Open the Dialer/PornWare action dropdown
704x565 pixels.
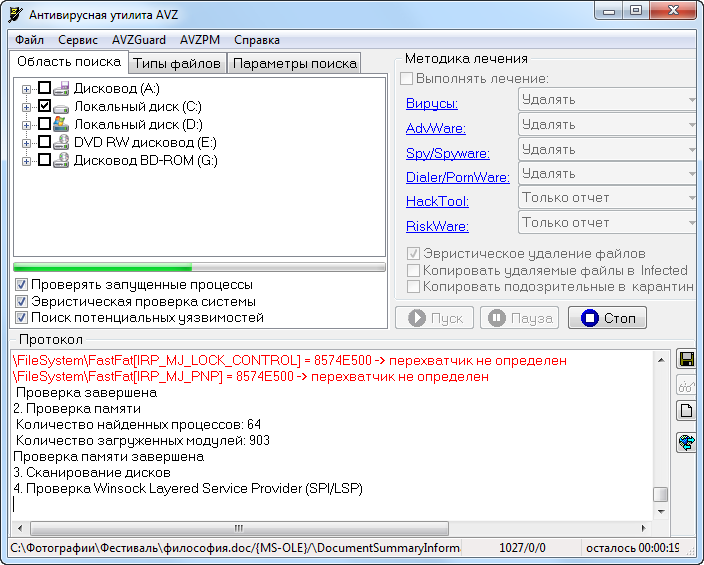607,173
